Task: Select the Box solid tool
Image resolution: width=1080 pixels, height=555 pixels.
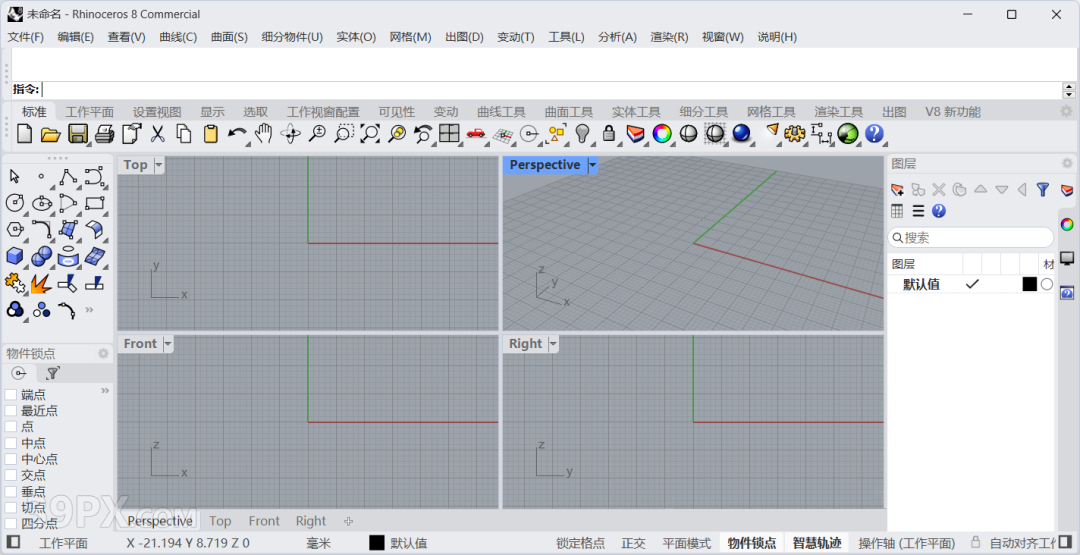Action: point(14,256)
